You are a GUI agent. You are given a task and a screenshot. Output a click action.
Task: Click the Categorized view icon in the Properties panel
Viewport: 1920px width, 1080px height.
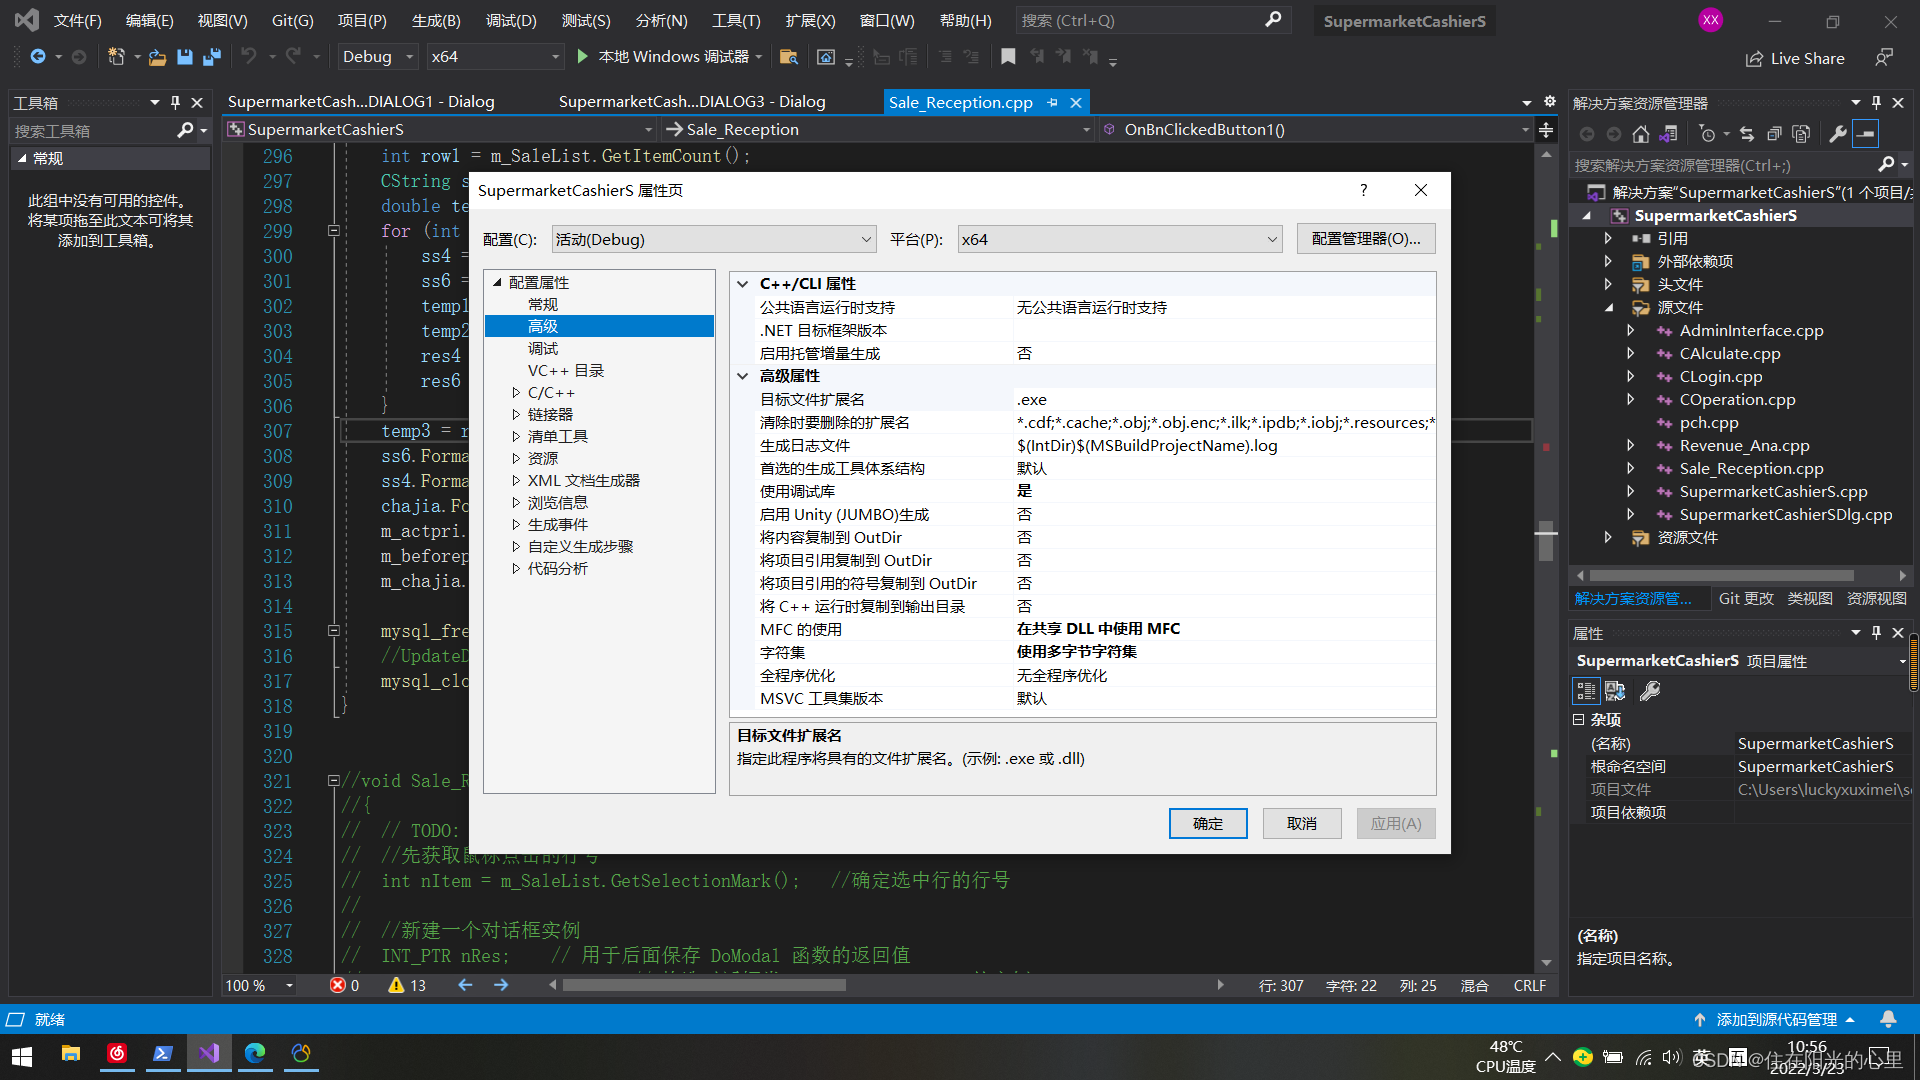pos(1586,691)
